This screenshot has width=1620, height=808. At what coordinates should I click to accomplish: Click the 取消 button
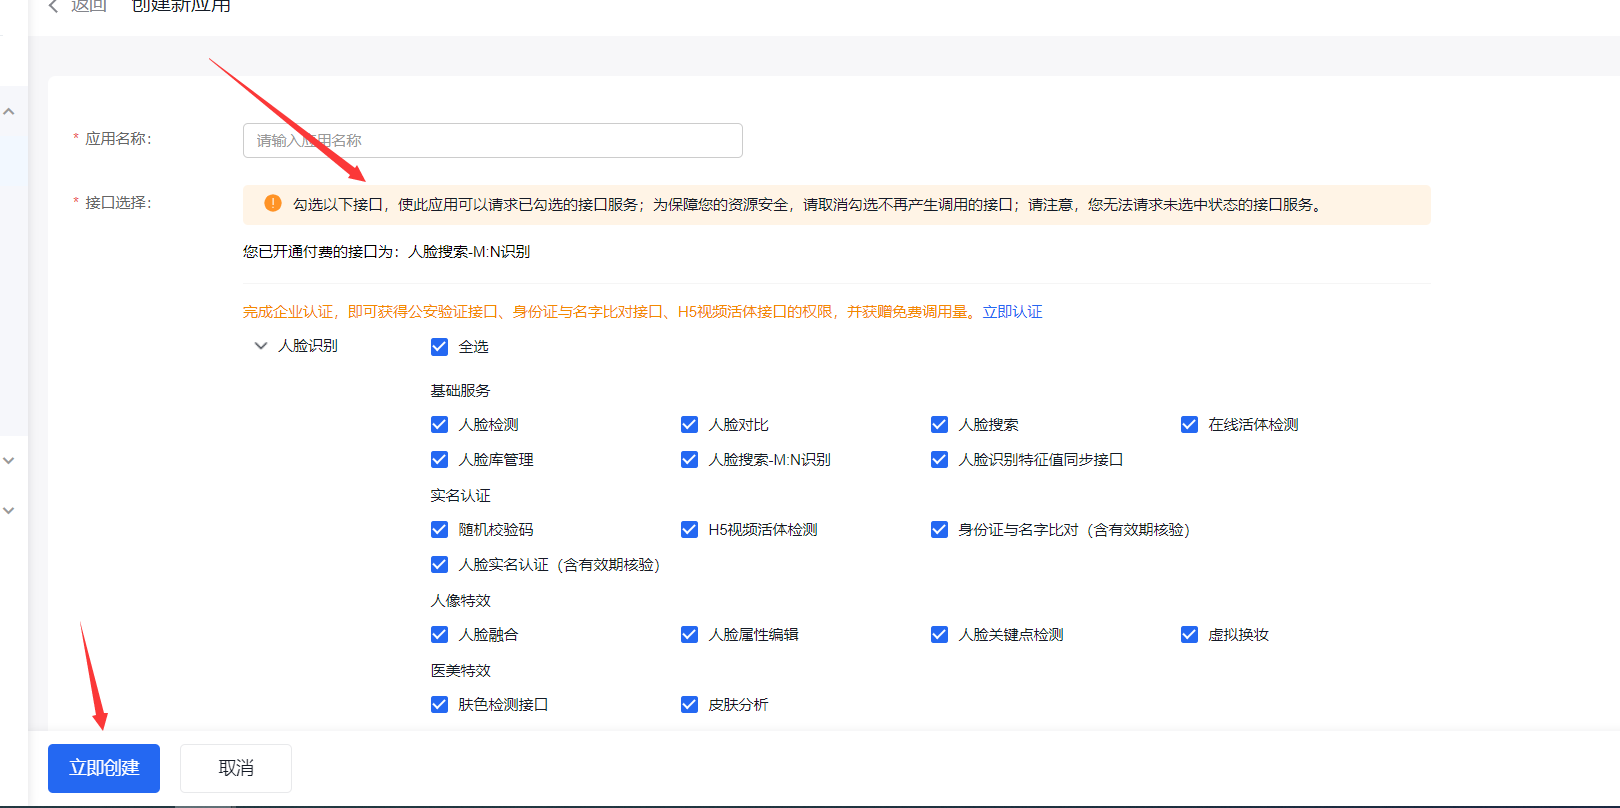pyautogui.click(x=236, y=768)
